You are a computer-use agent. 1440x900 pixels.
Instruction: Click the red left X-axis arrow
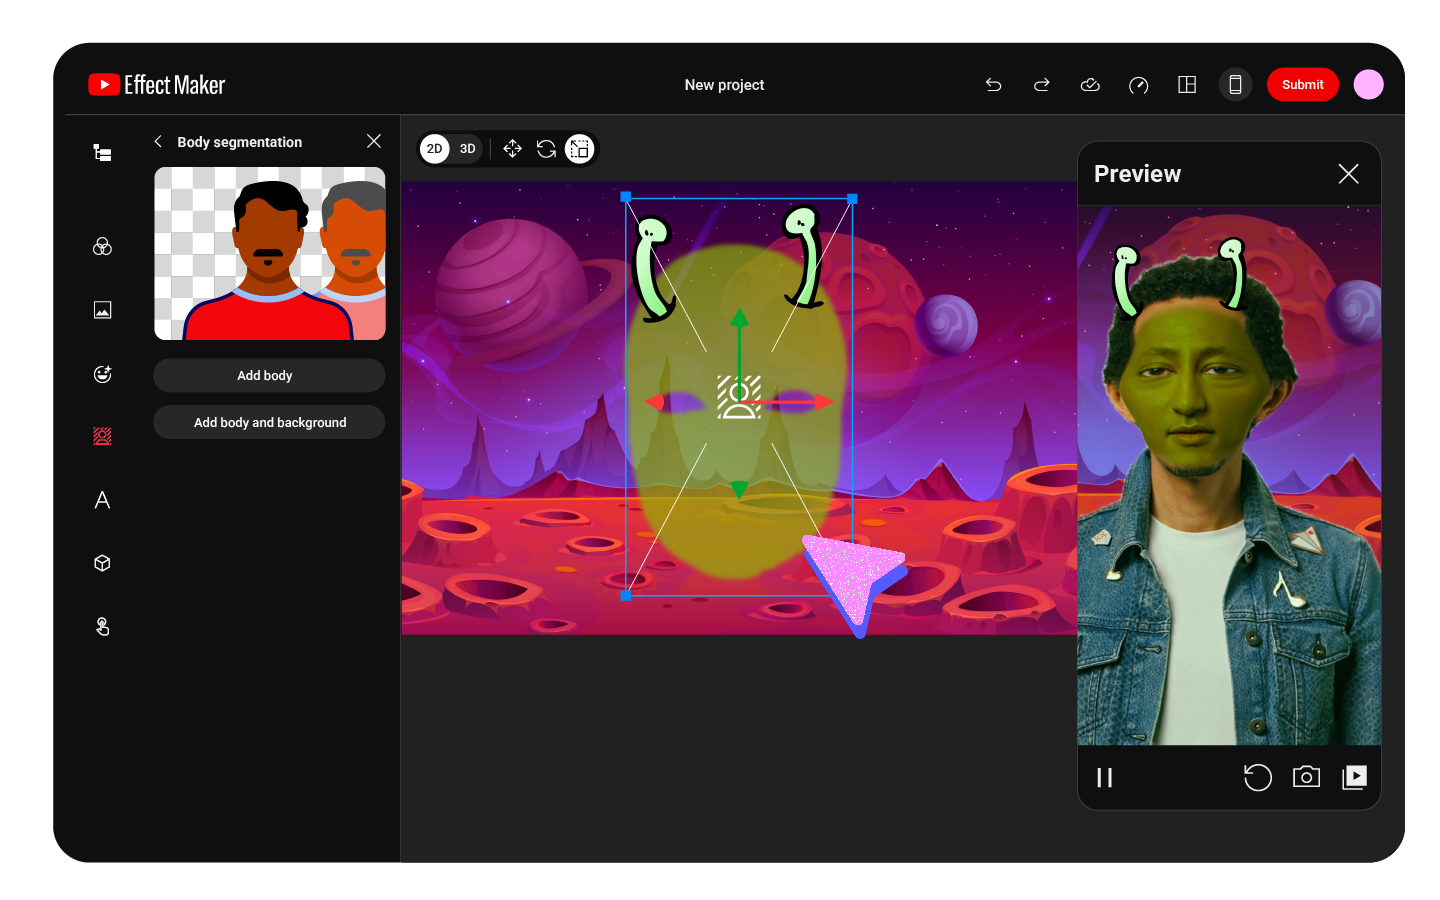[655, 402]
